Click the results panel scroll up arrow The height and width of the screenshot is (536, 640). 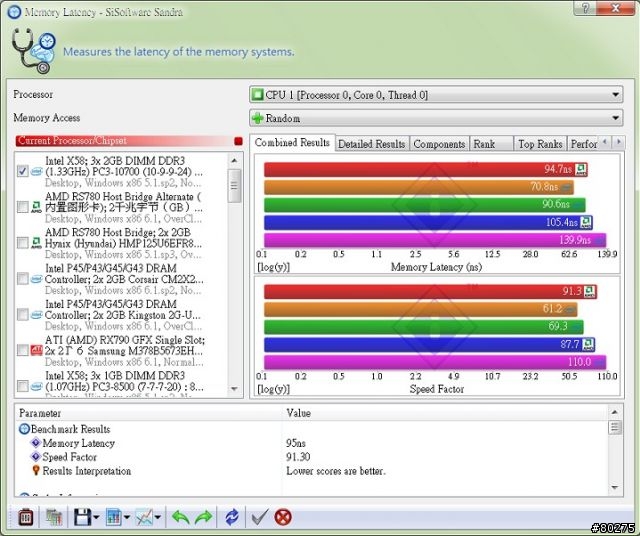click(615, 412)
